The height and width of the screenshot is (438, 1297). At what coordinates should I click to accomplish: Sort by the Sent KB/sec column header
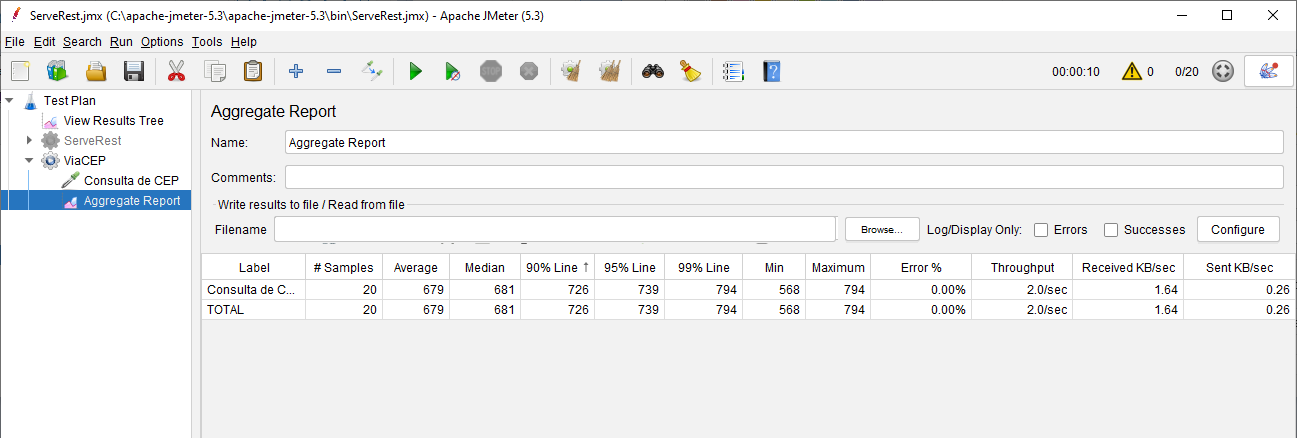(1239, 267)
